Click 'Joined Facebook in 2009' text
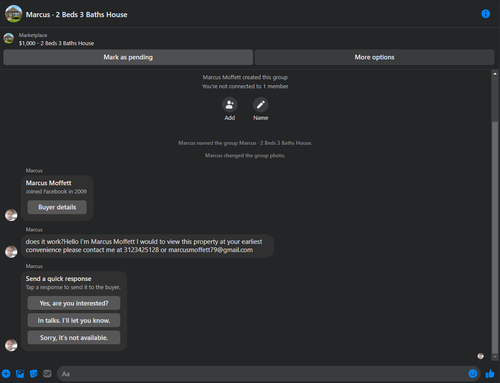Image resolution: width=500 pixels, height=383 pixels. [x=56, y=192]
